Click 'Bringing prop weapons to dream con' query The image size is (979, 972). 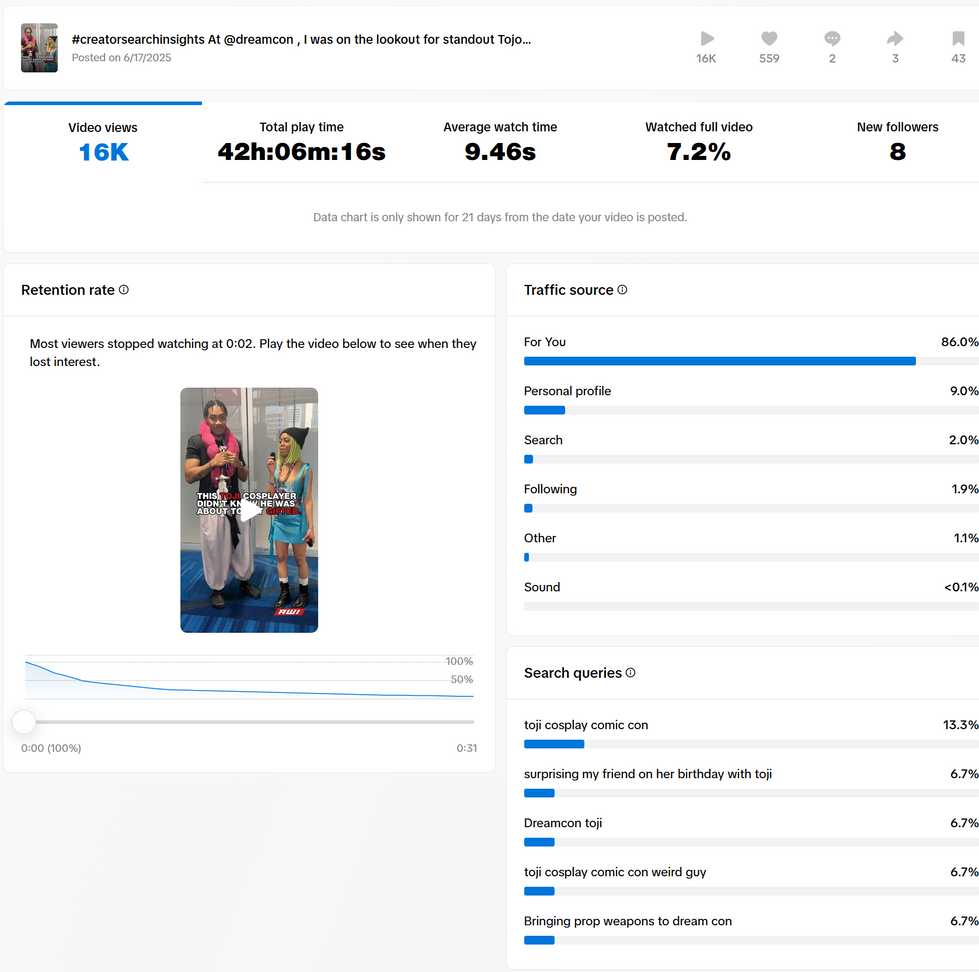point(627,921)
